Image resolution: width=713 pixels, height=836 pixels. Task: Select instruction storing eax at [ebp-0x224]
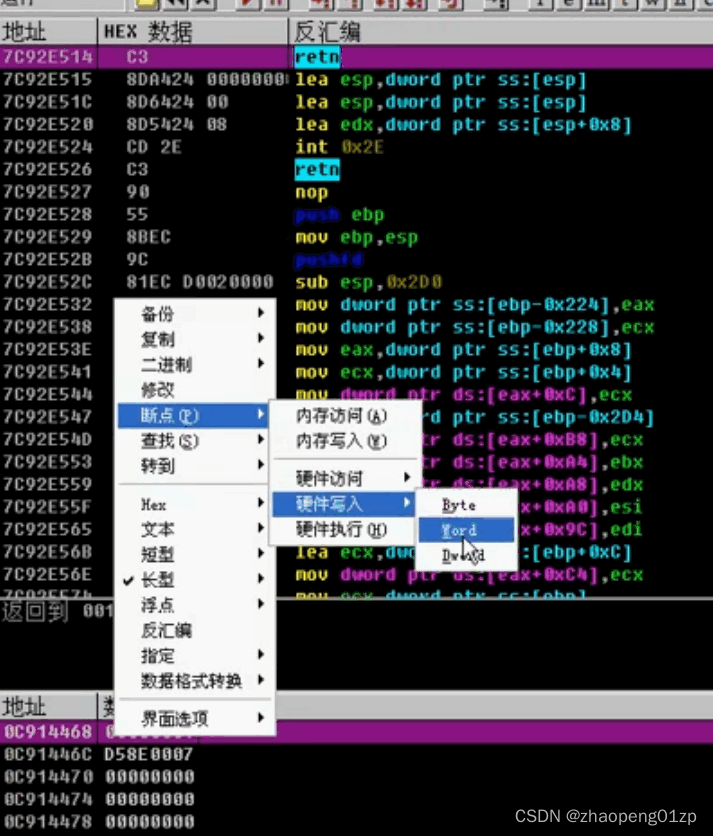(475, 304)
